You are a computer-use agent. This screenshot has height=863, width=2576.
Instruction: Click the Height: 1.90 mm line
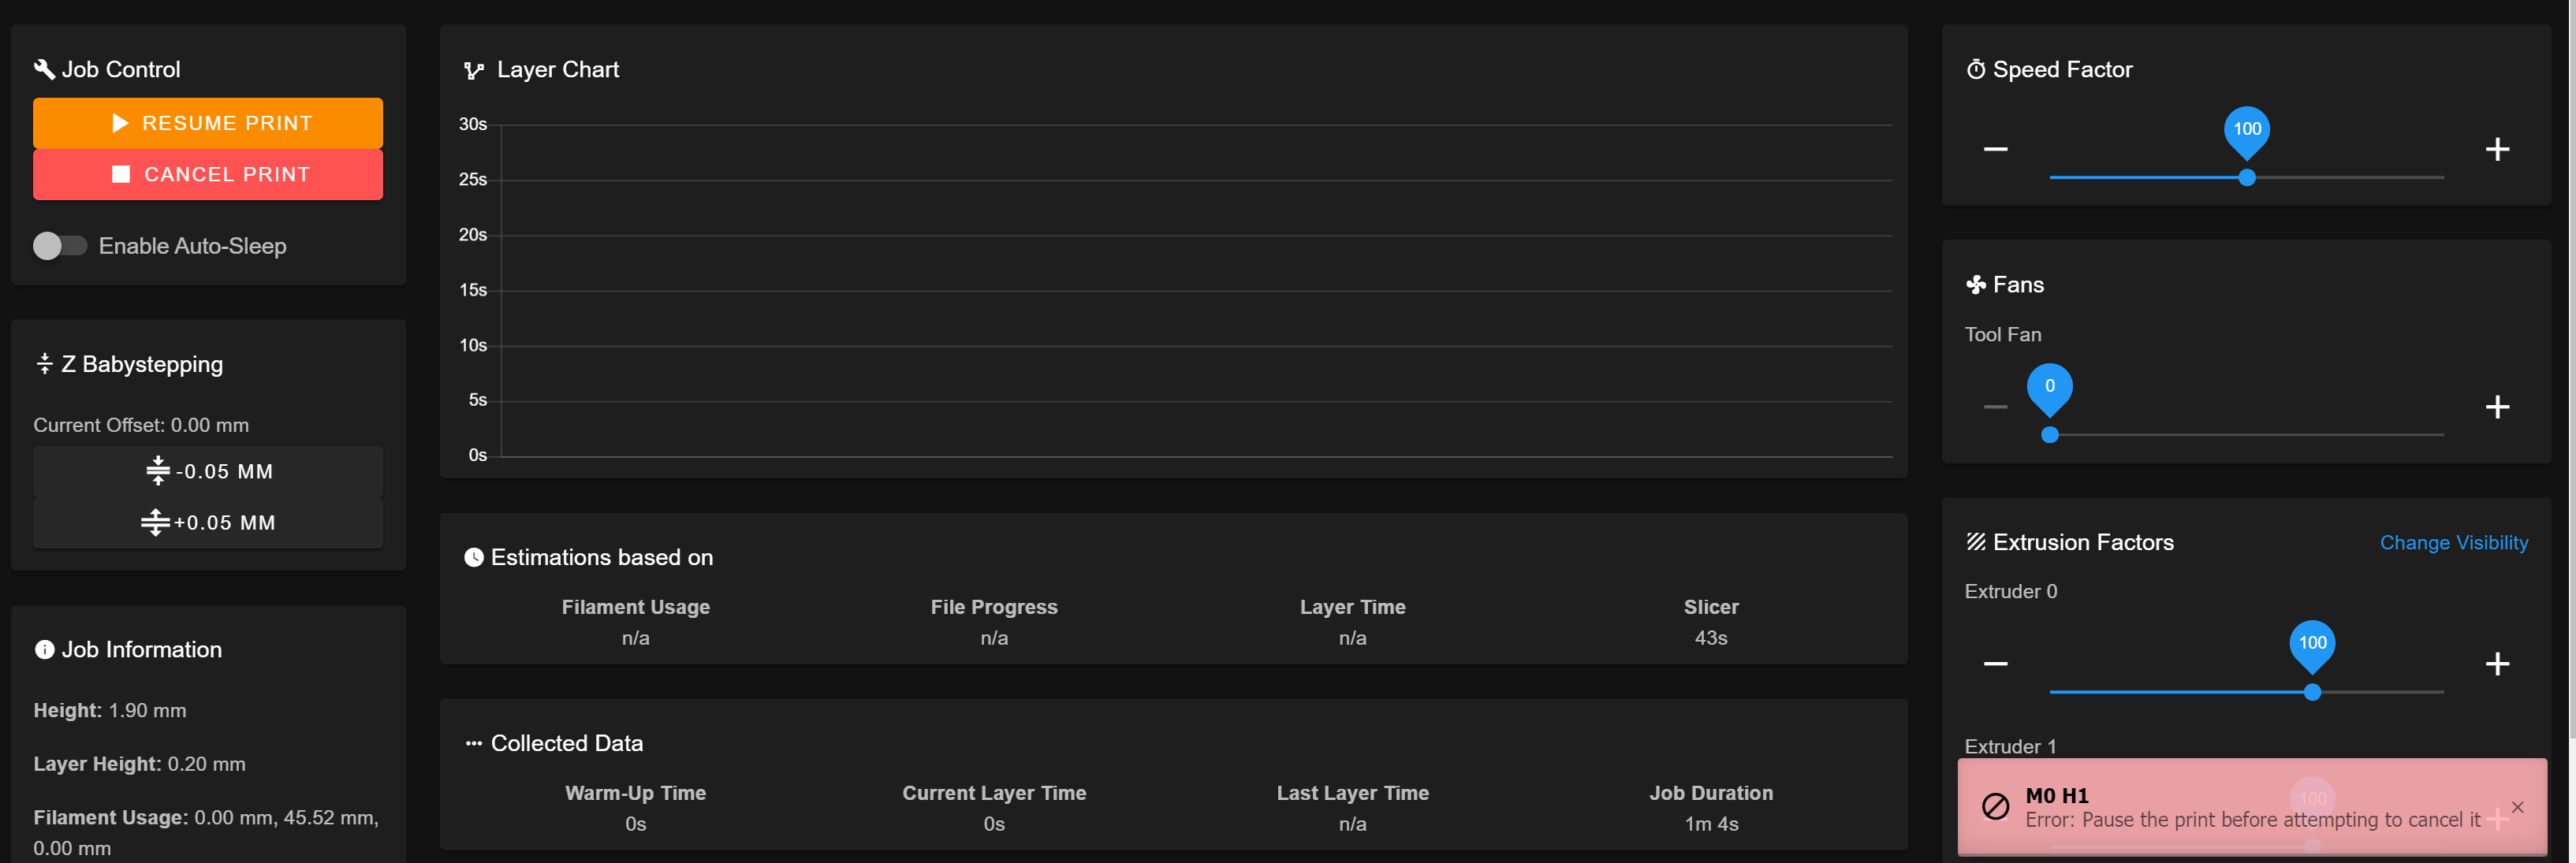110,711
